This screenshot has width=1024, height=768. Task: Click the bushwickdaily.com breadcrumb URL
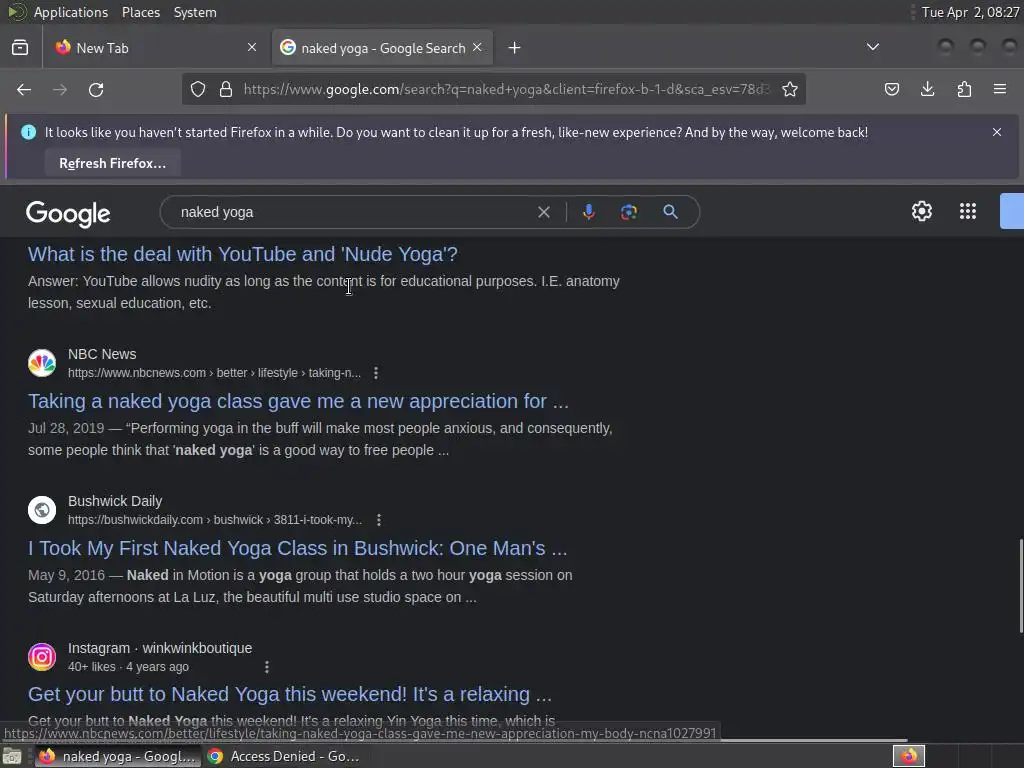pos(215,520)
